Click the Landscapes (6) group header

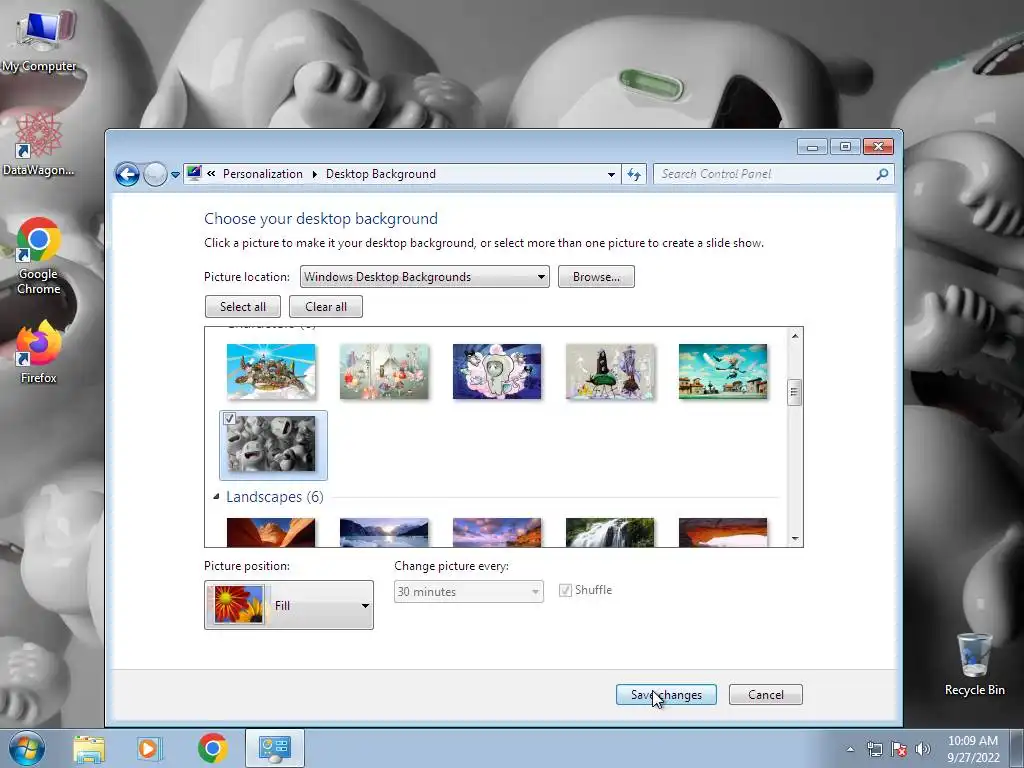274,497
